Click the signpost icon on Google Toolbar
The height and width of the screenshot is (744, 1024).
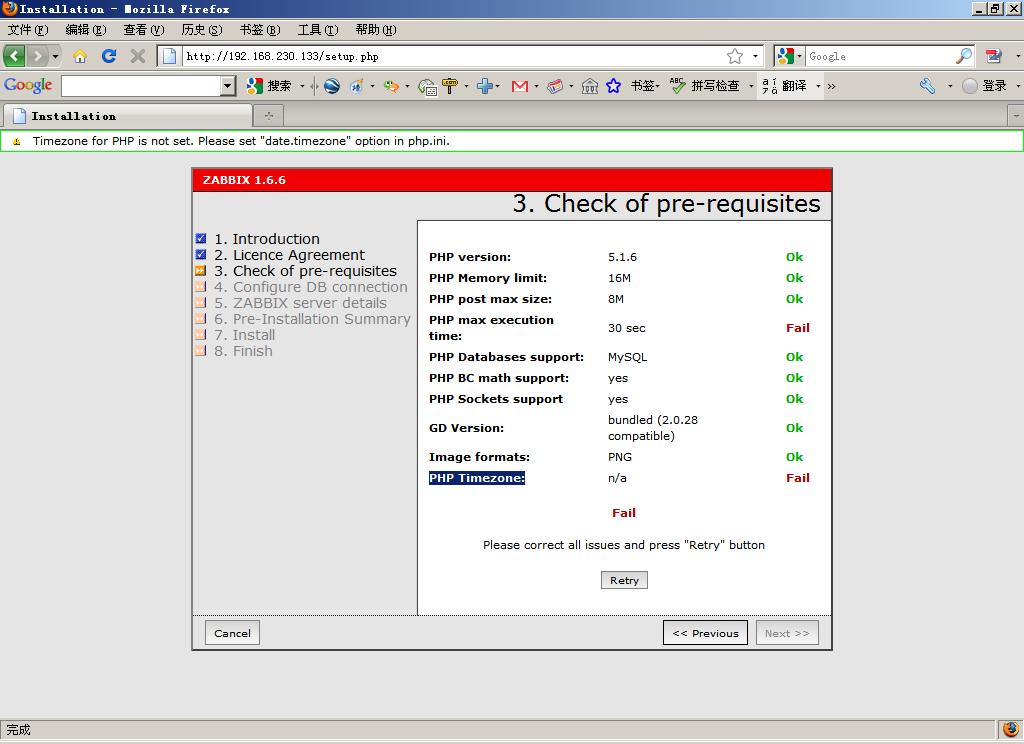pyautogui.click(x=450, y=86)
